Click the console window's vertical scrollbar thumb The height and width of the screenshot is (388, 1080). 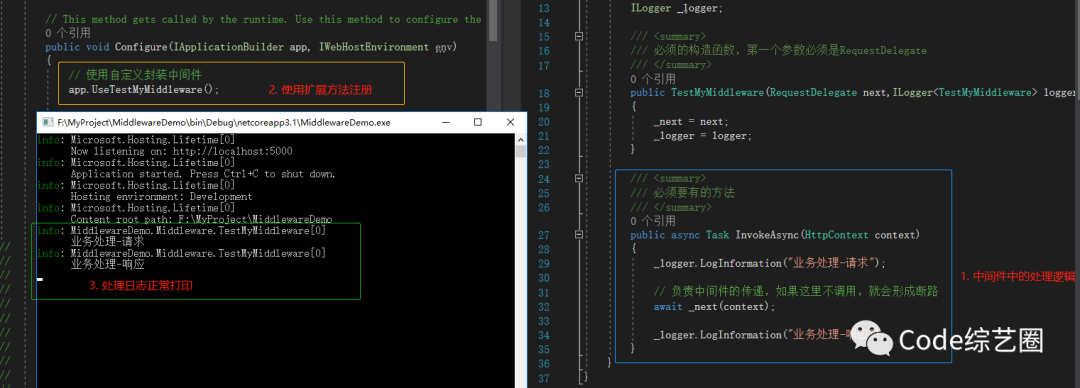tap(521, 152)
